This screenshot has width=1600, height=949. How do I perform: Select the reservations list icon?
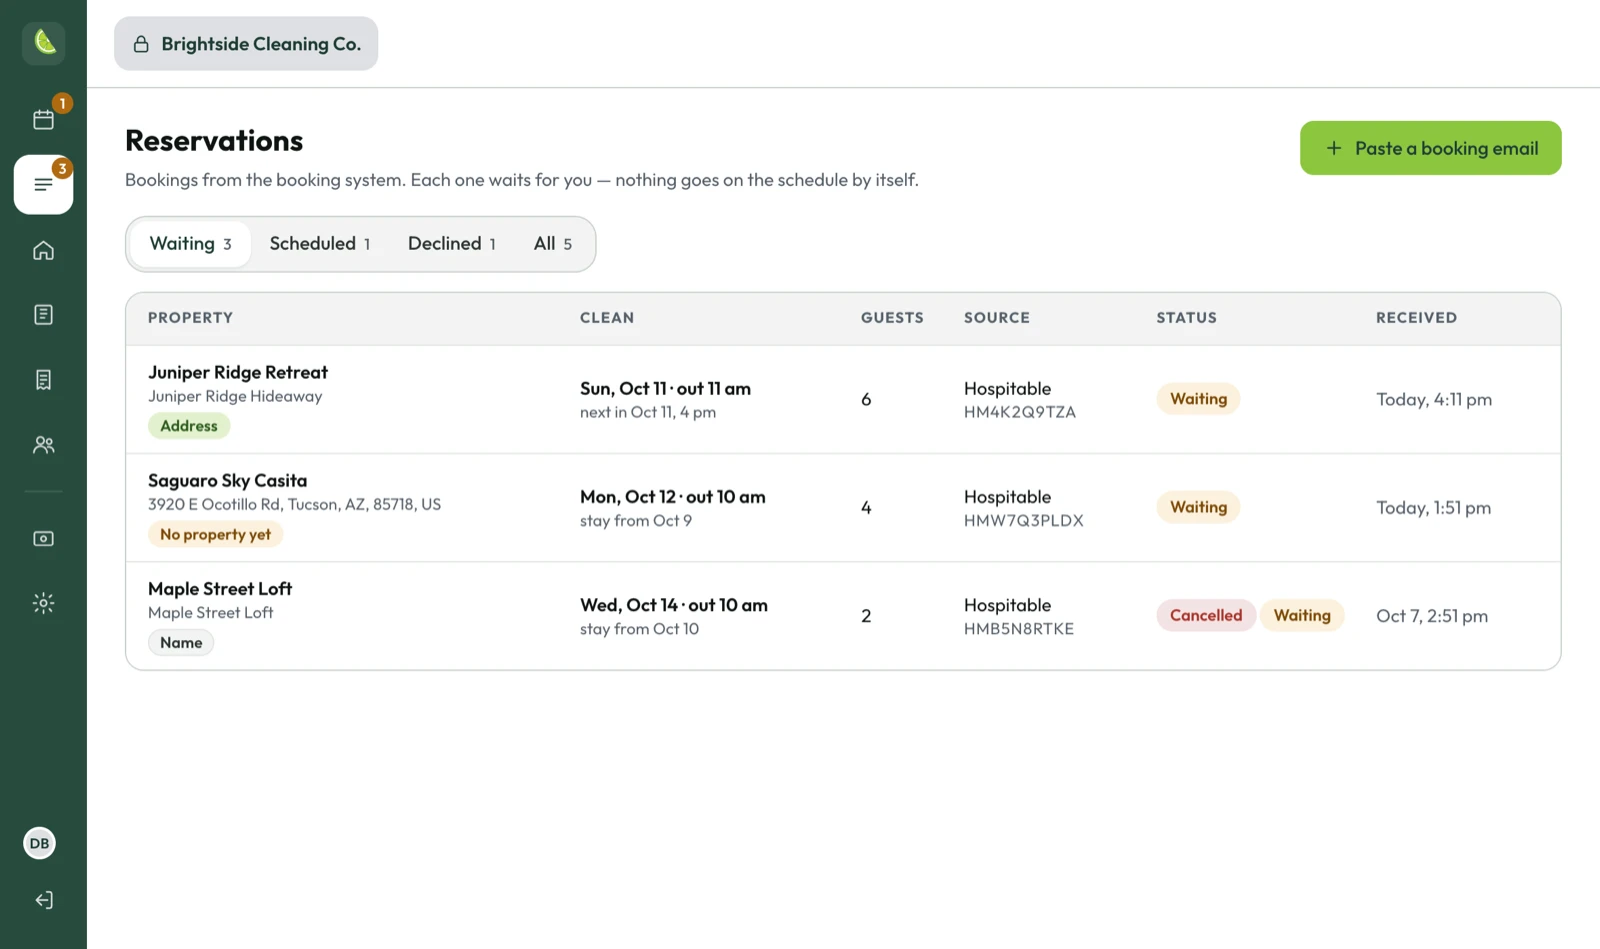click(x=43, y=184)
